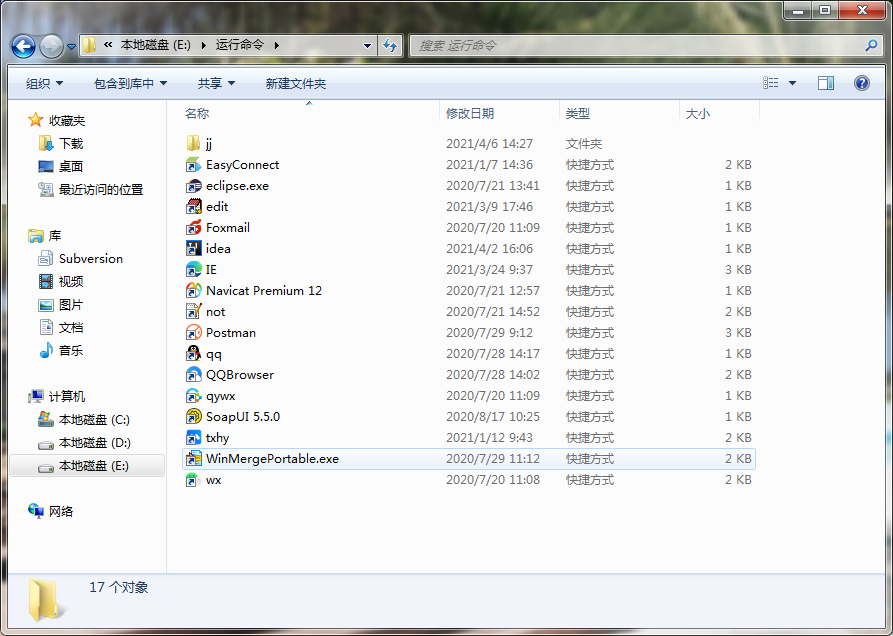The width and height of the screenshot is (893, 636).
Task: Click the edit shortcut icon
Action: (194, 207)
